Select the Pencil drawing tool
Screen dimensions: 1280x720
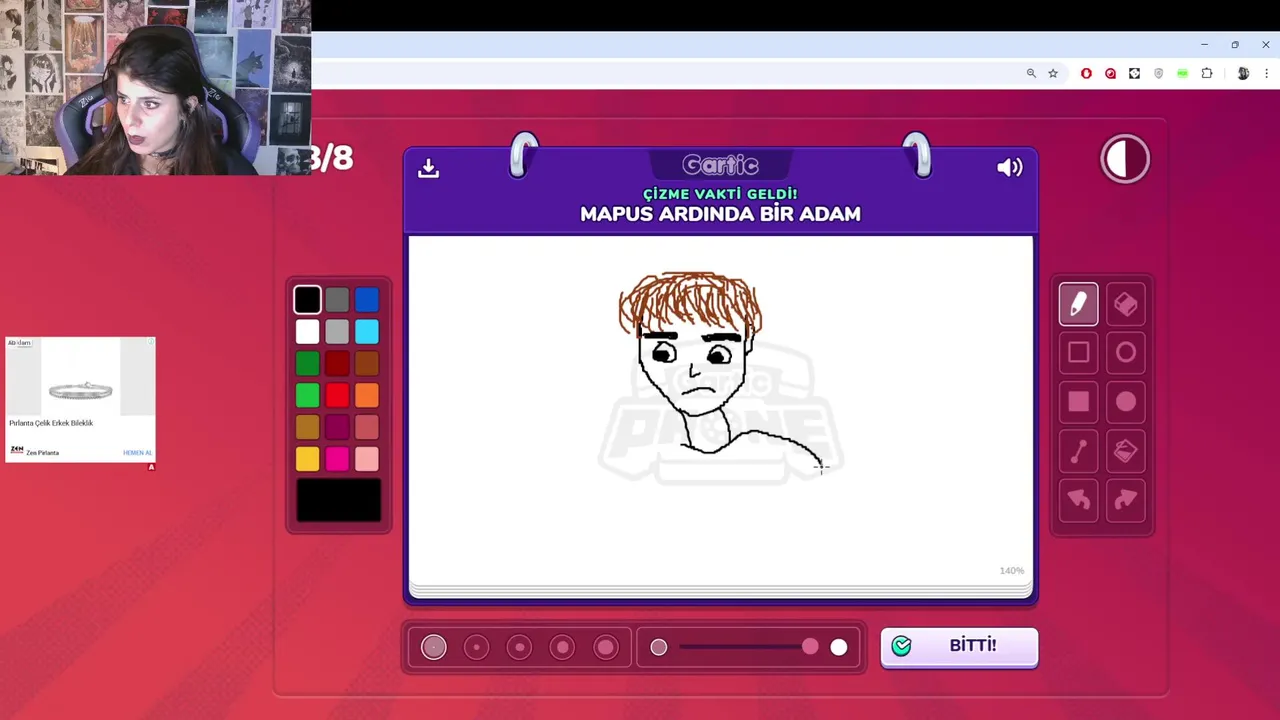point(1078,304)
